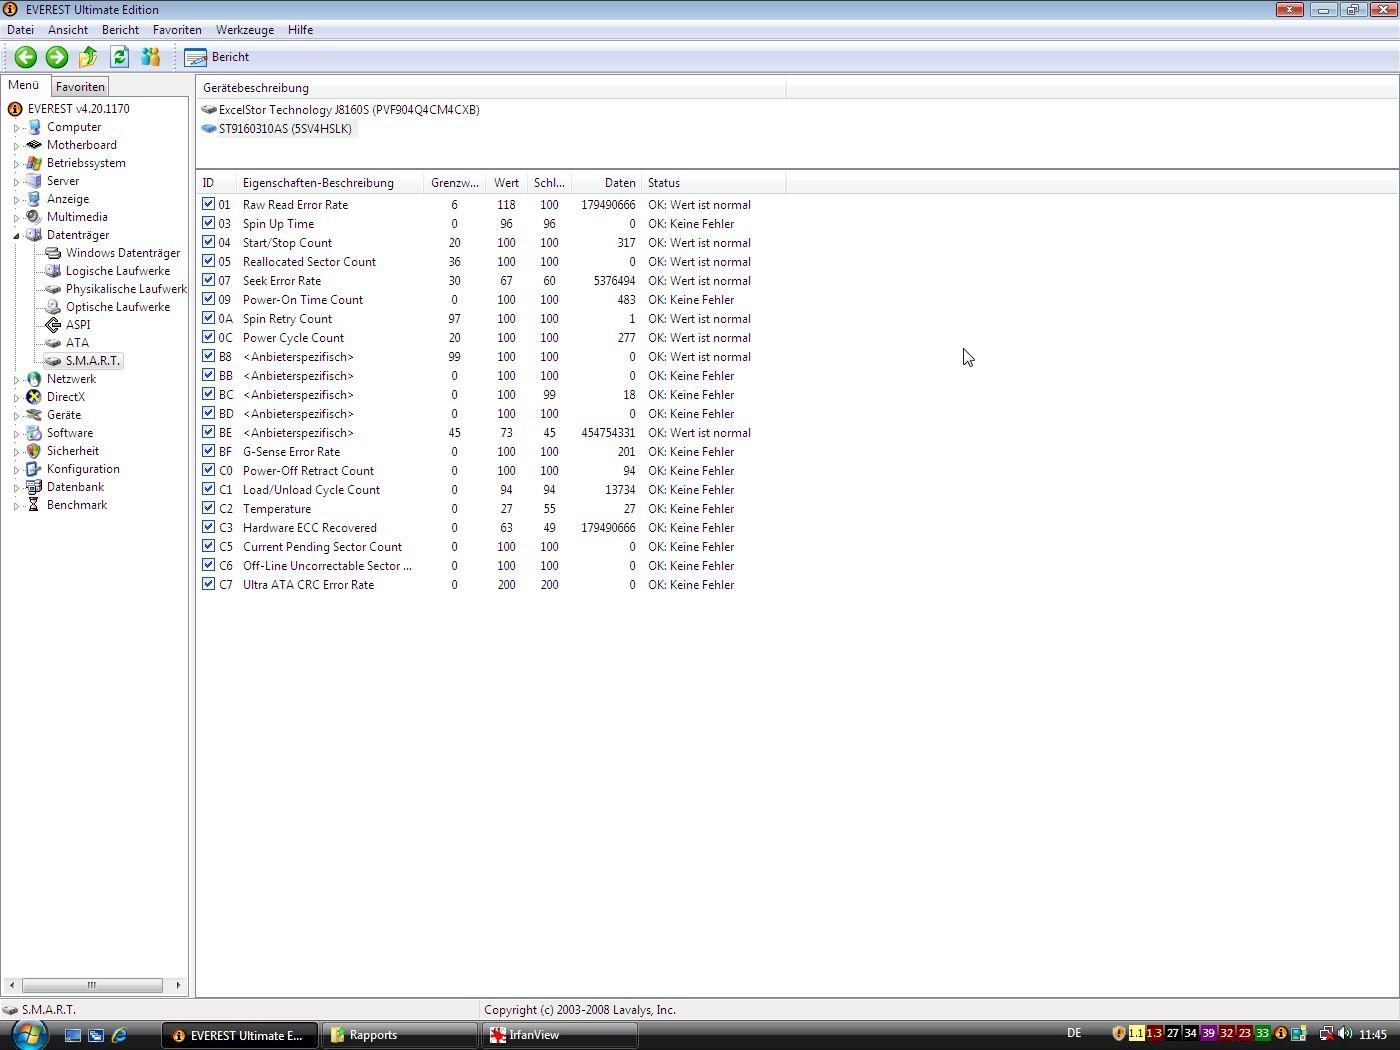Image resolution: width=1400 pixels, height=1050 pixels.
Task: Switch to the Favoriten tab
Action: click(80, 87)
